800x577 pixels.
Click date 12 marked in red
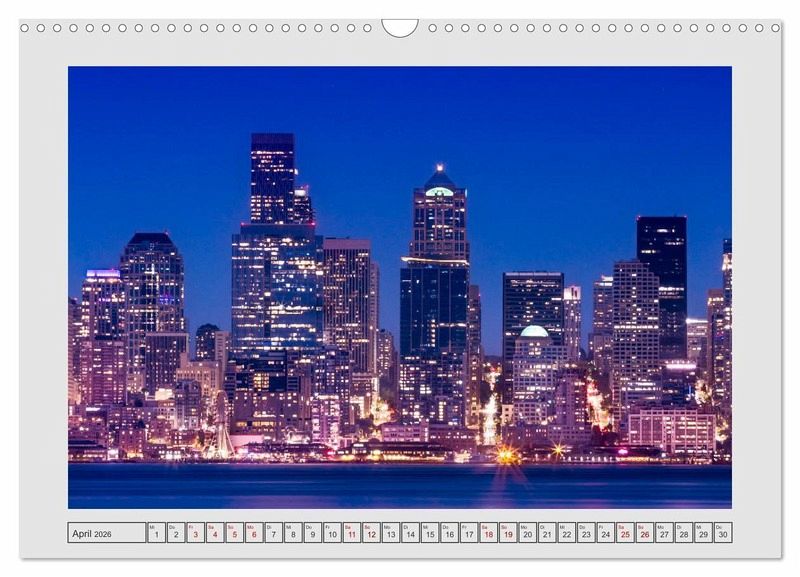(x=371, y=533)
